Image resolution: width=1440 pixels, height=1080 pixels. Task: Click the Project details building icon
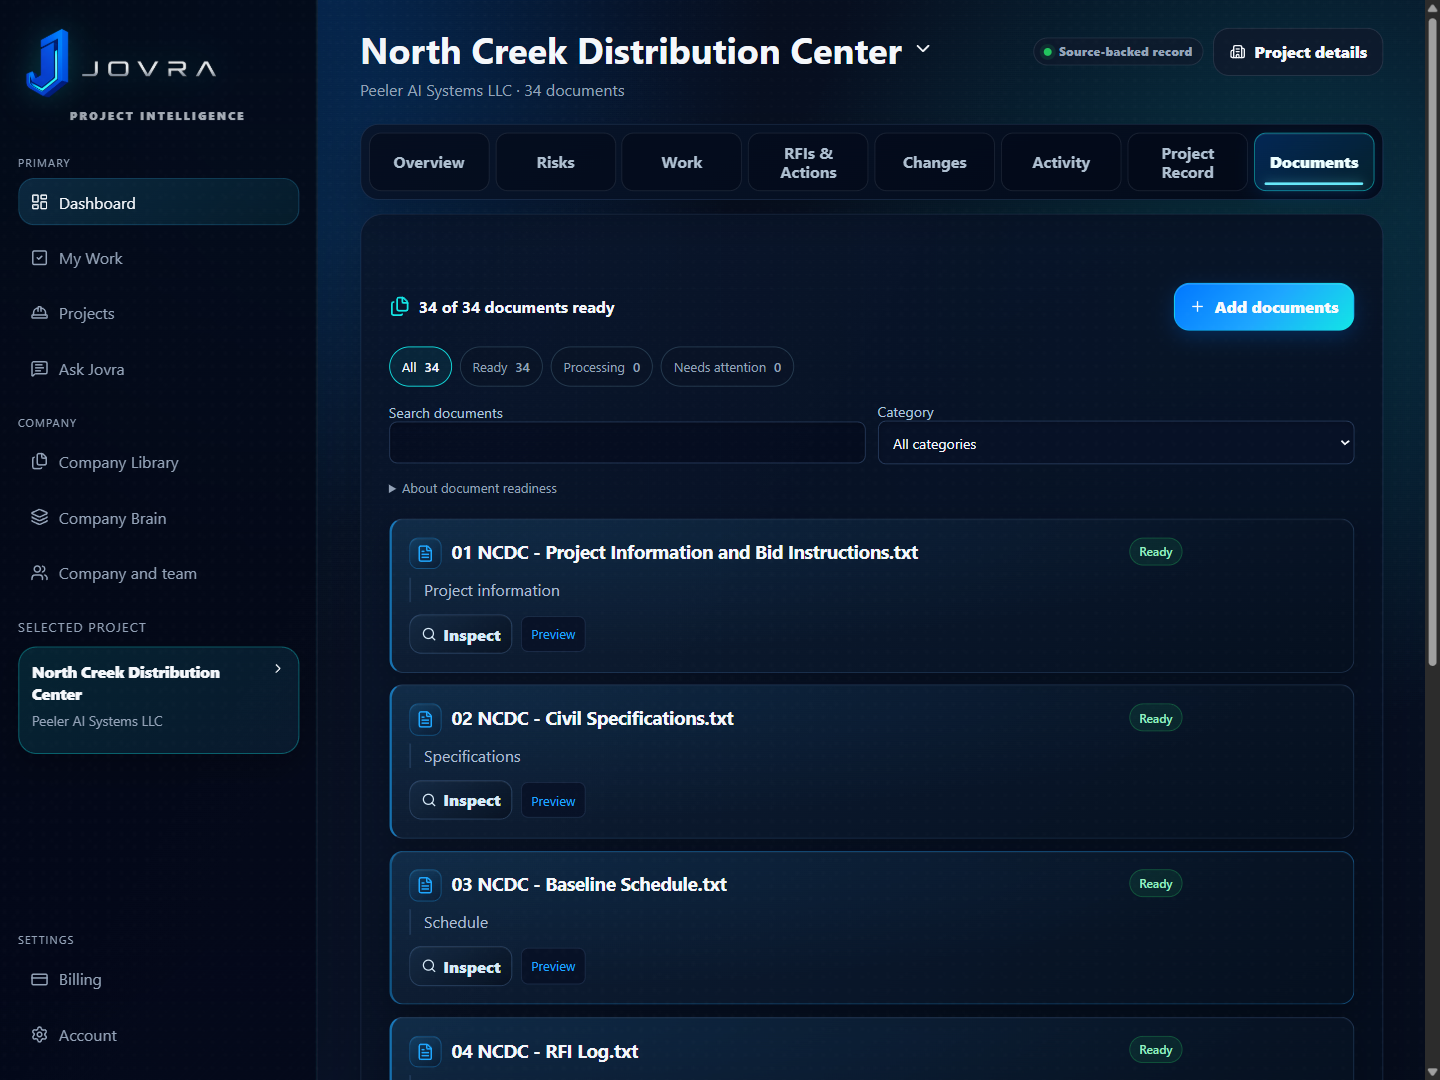pos(1238,52)
